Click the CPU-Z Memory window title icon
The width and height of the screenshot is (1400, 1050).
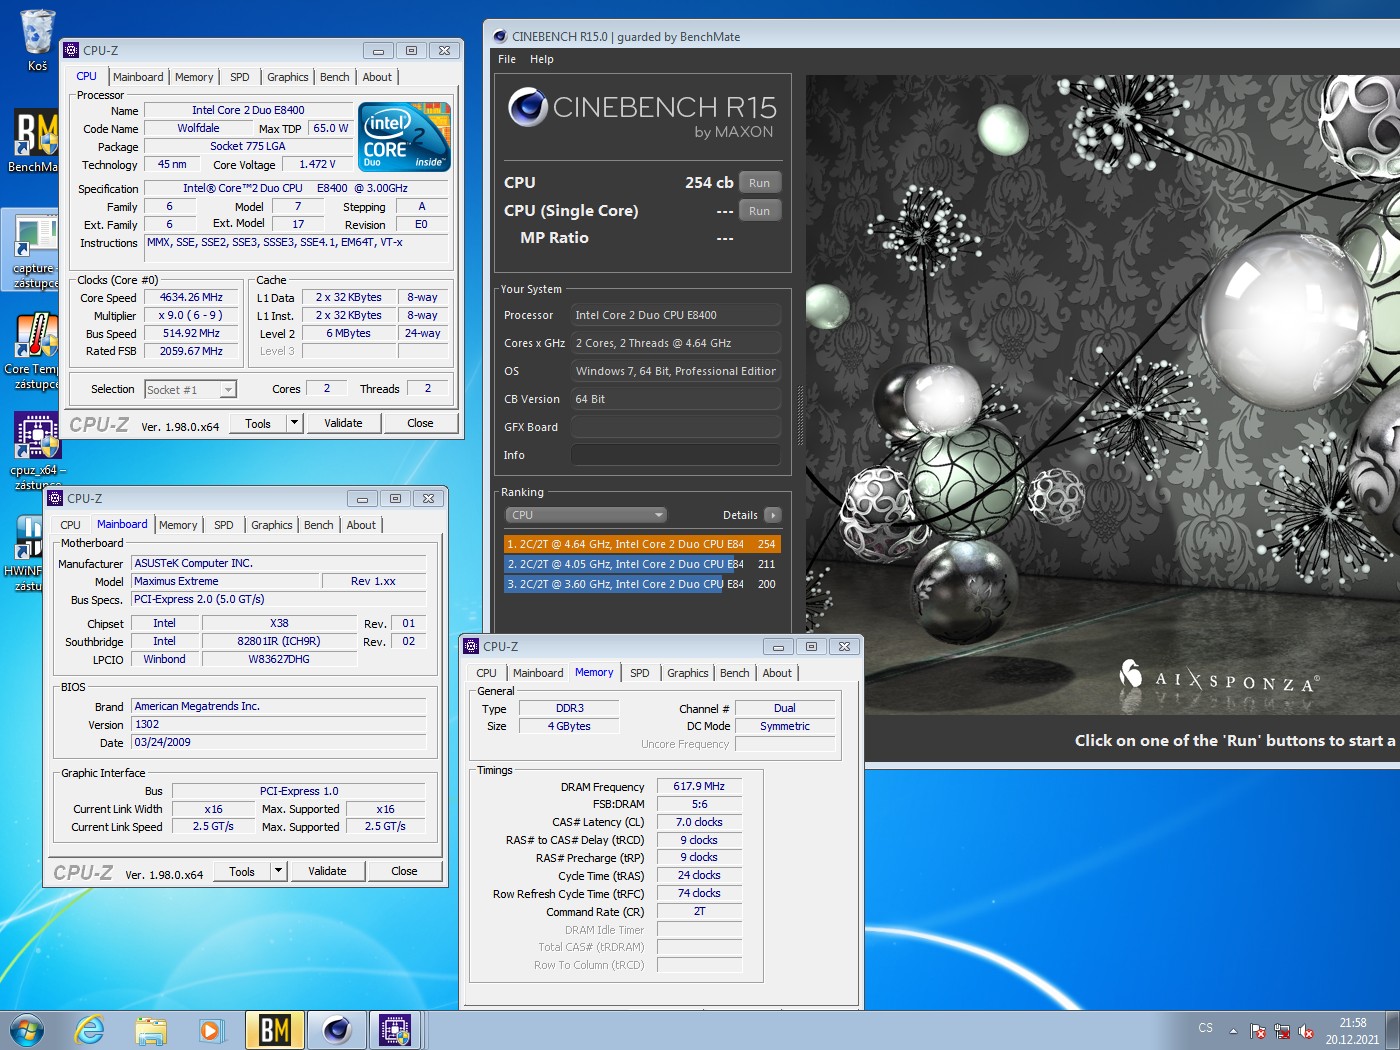pyautogui.click(x=471, y=646)
